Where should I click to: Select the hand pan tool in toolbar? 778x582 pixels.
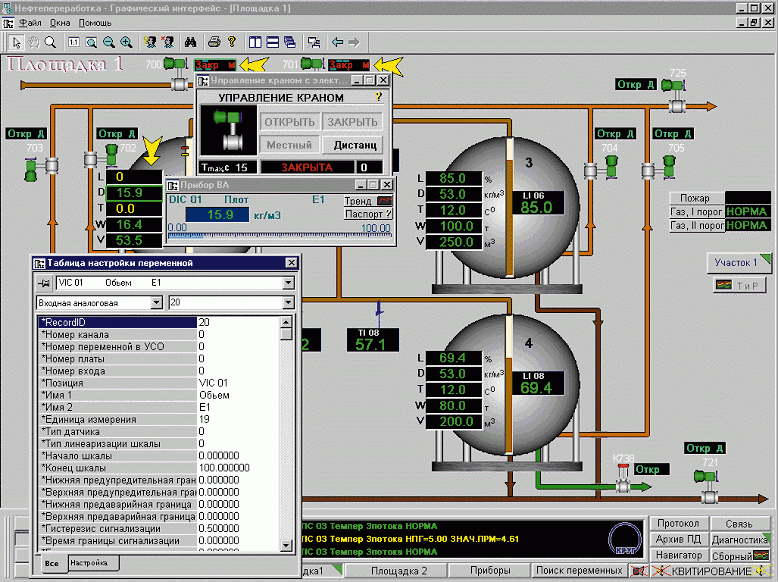click(34, 42)
